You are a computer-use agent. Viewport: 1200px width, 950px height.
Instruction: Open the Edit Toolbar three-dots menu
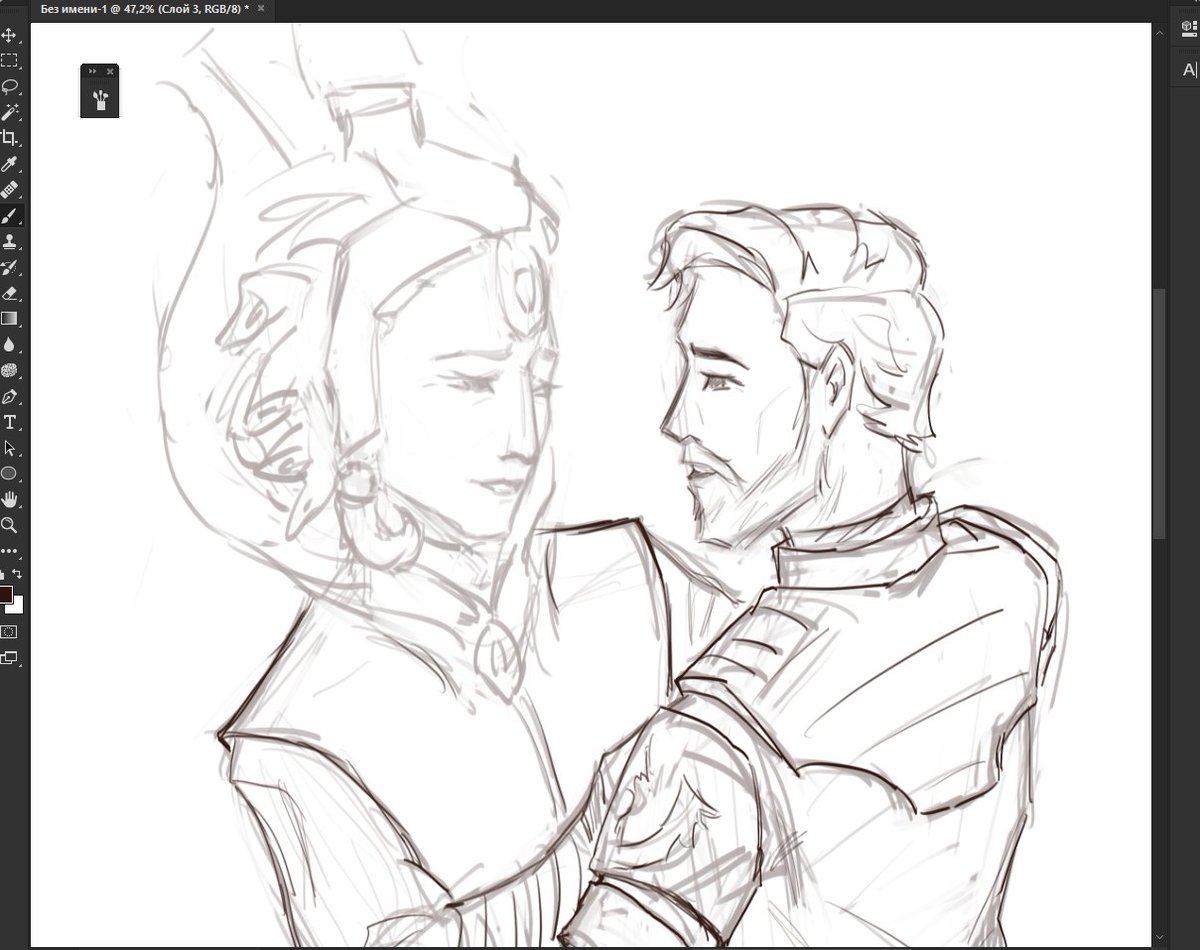point(9,551)
